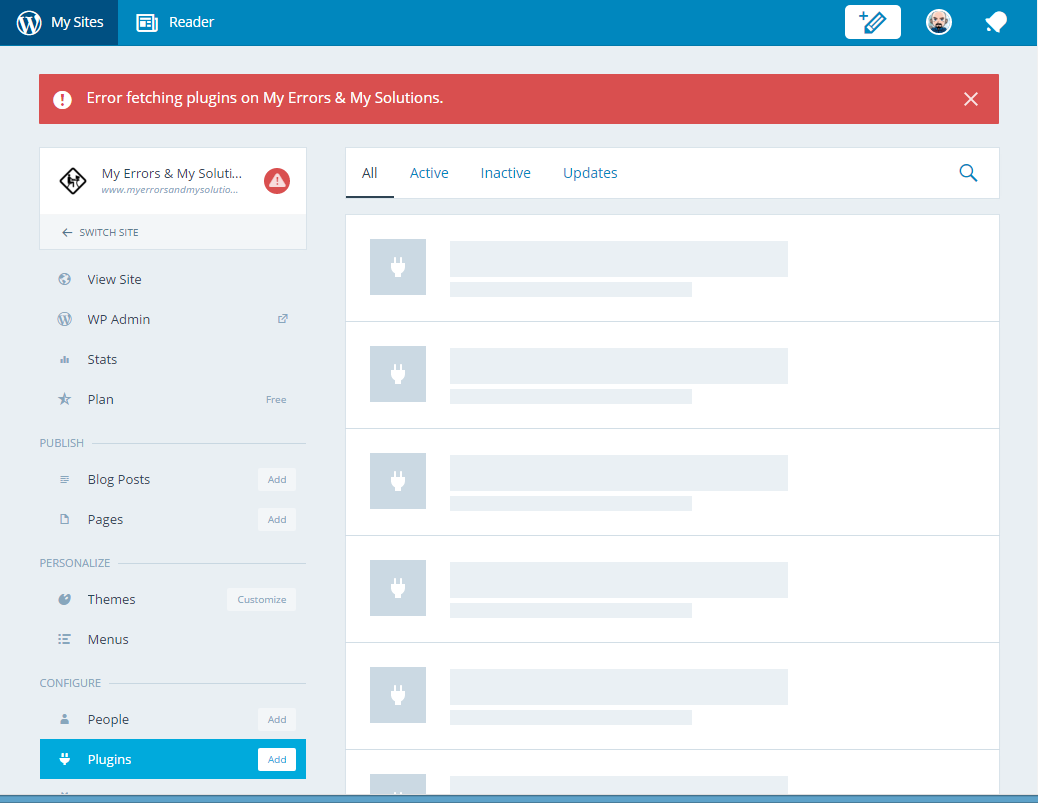This screenshot has height=803, width=1038.
Task: Add a new person
Action: click(277, 720)
